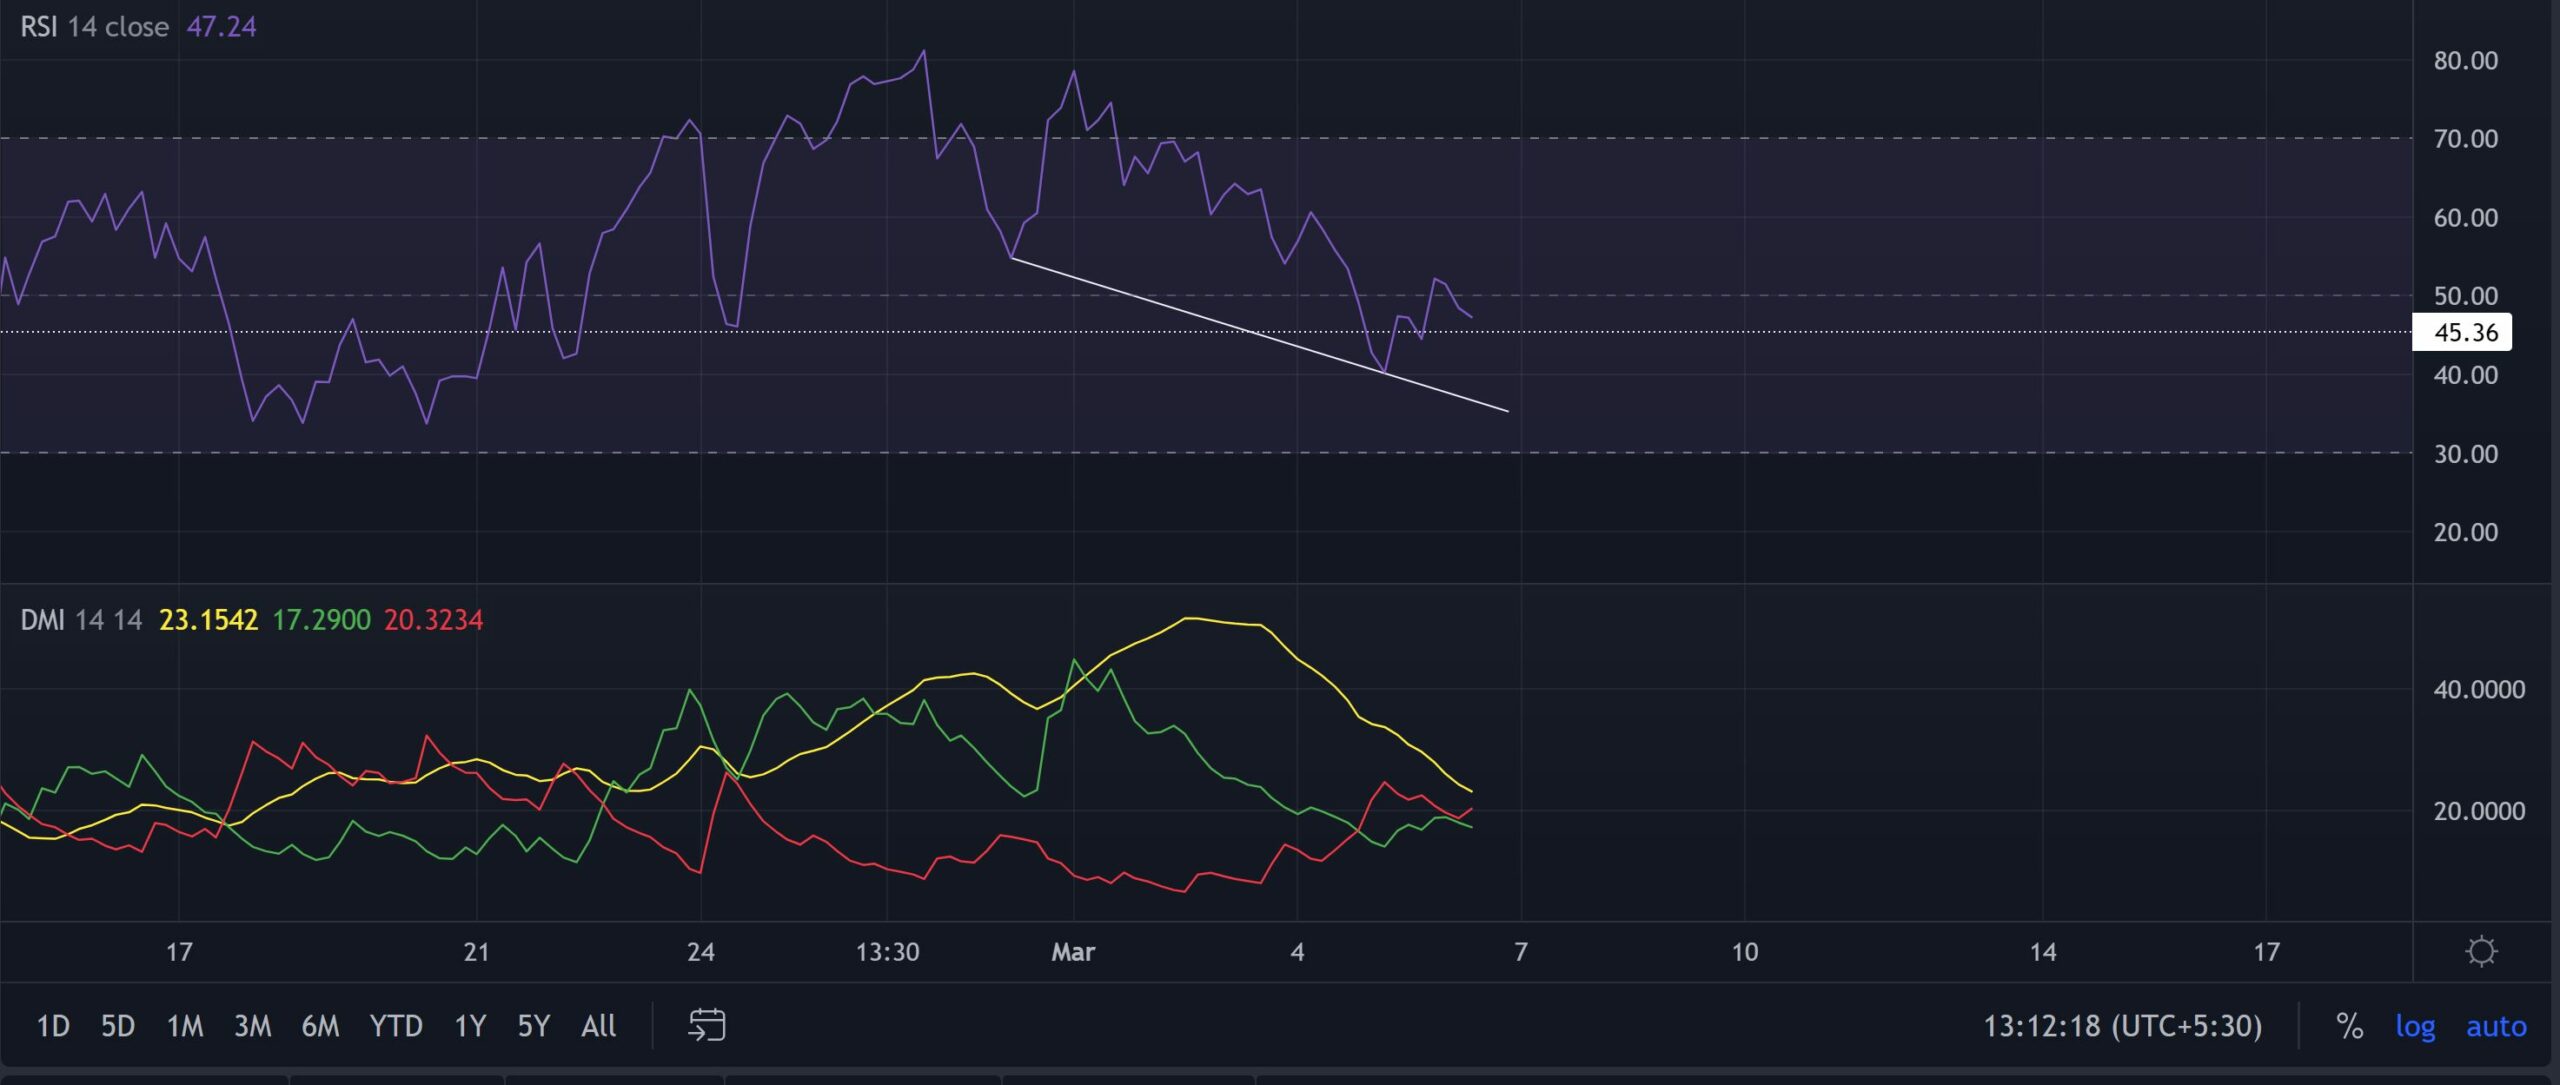Show All time range data
The width and height of the screenshot is (2560, 1085).
pos(598,1026)
